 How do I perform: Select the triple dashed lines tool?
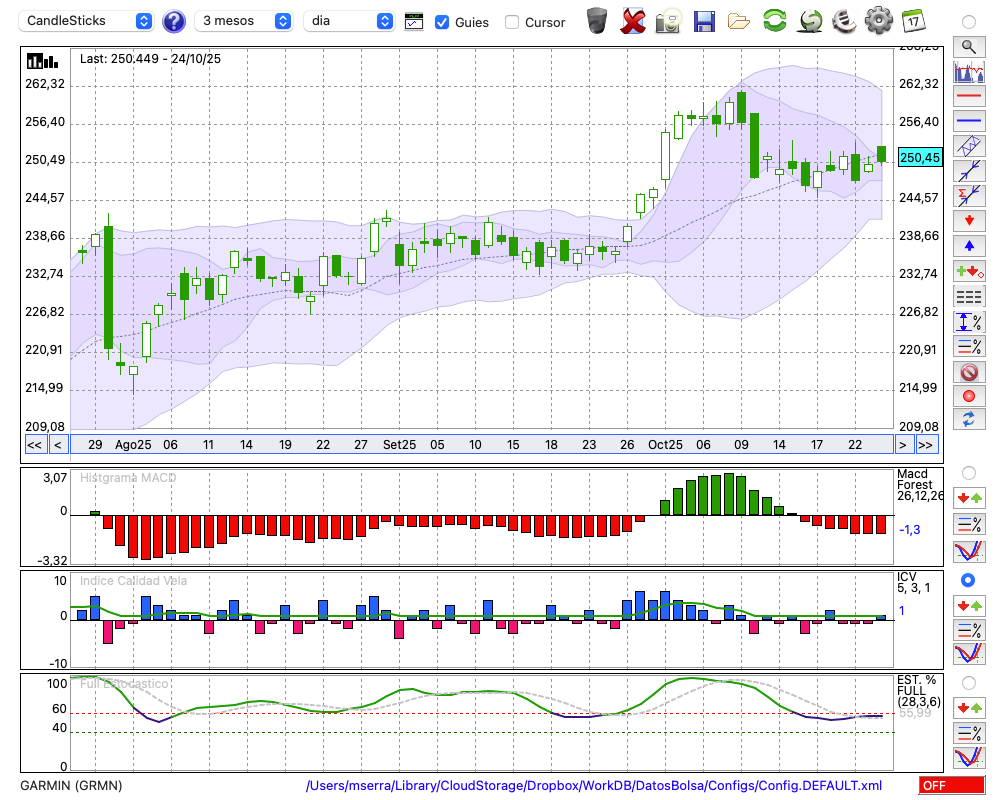tap(969, 296)
